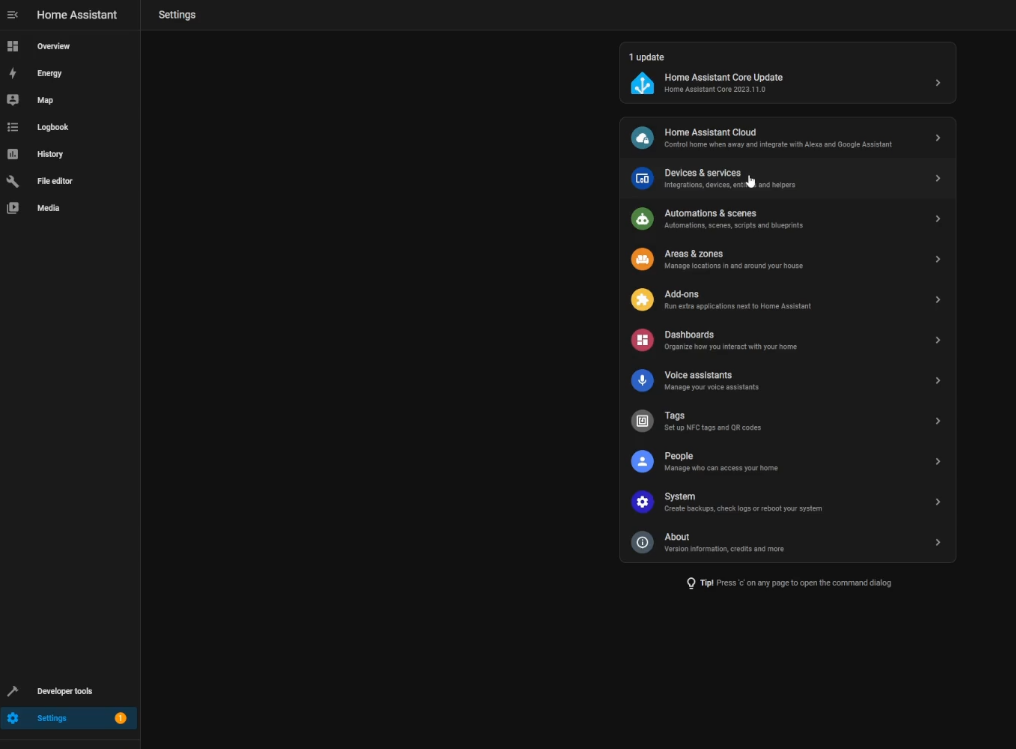Click the 'Home Assistant' sidebar title

point(76,15)
